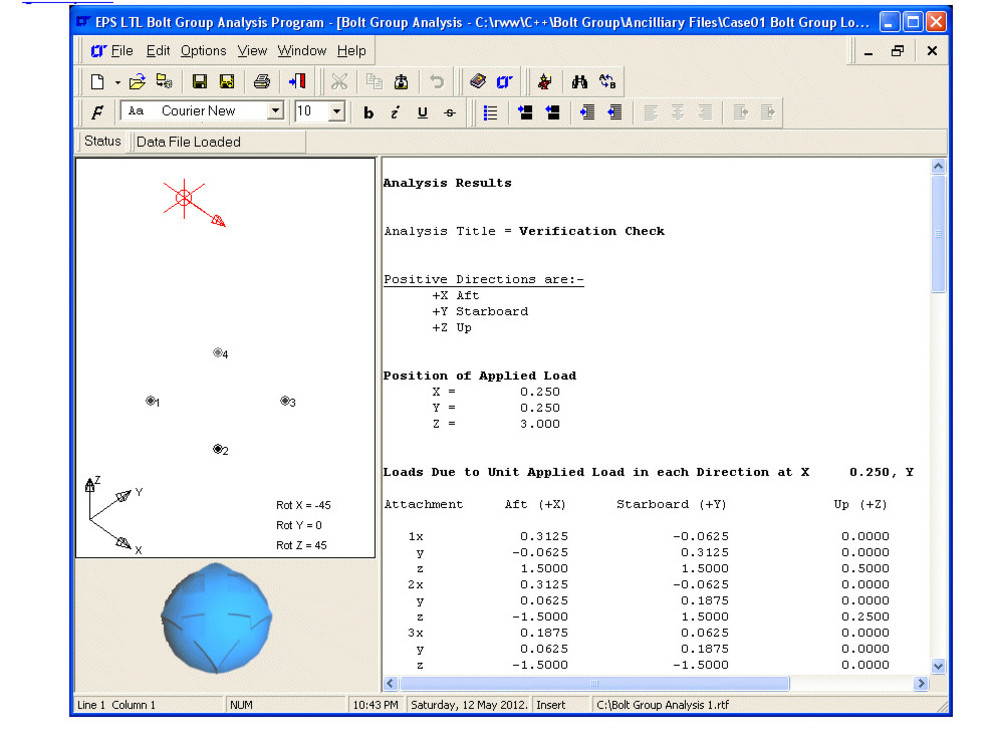
Task: Click the second black block arrow icon
Action: coord(552,112)
